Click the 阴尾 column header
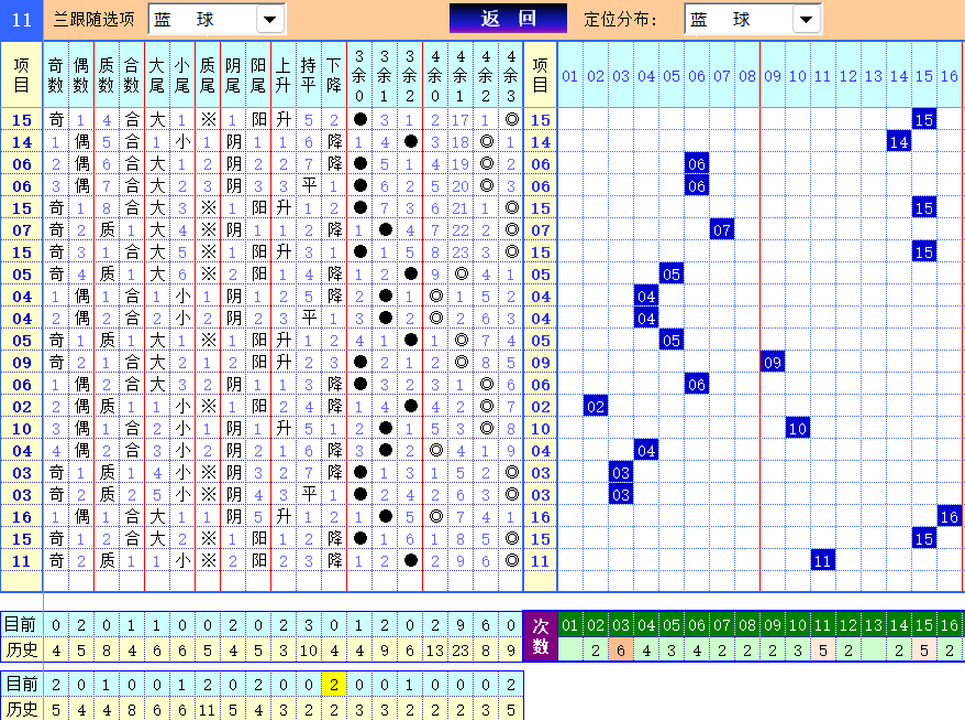 pos(233,74)
